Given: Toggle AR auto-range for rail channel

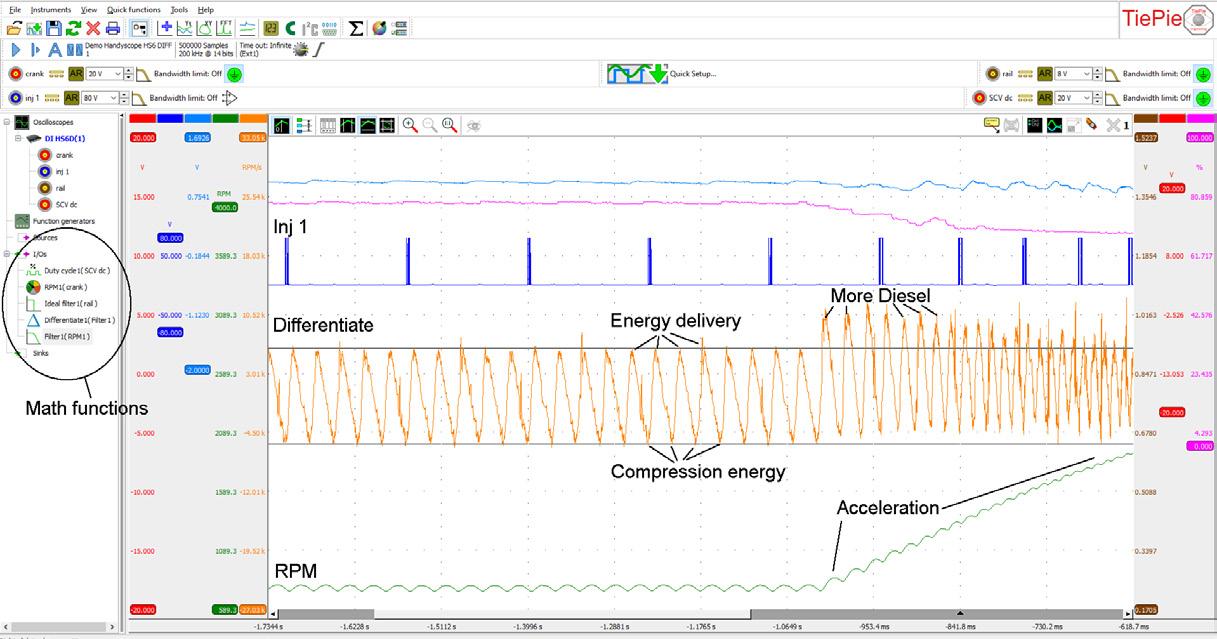Looking at the screenshot, I should click(x=1045, y=74).
